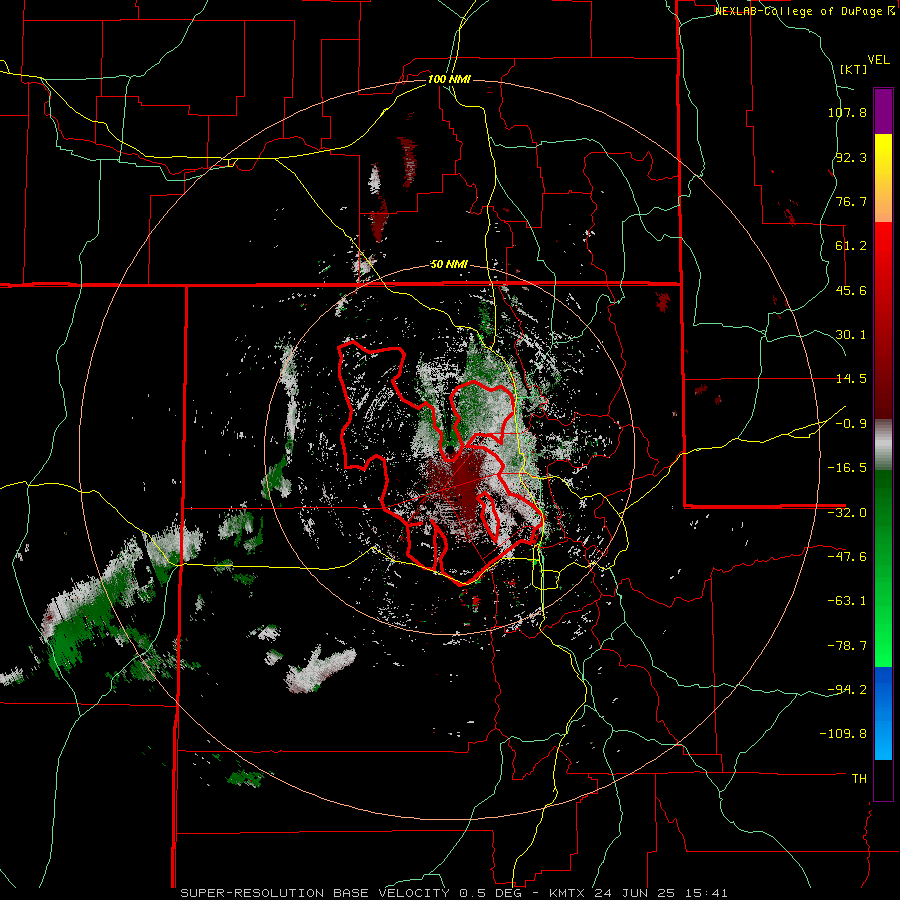Click the [KT] units label

(854, 69)
